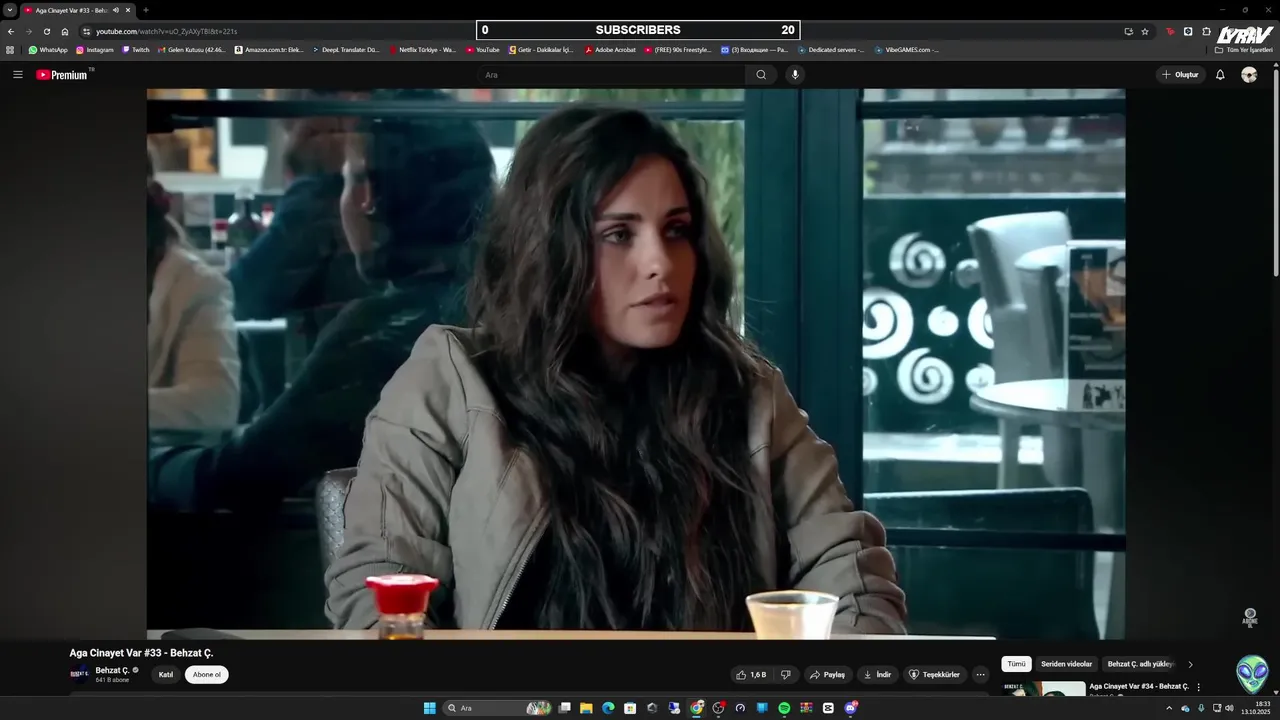Show hidden system tray icons chevron
The image size is (1280, 720).
pyautogui.click(x=1169, y=708)
